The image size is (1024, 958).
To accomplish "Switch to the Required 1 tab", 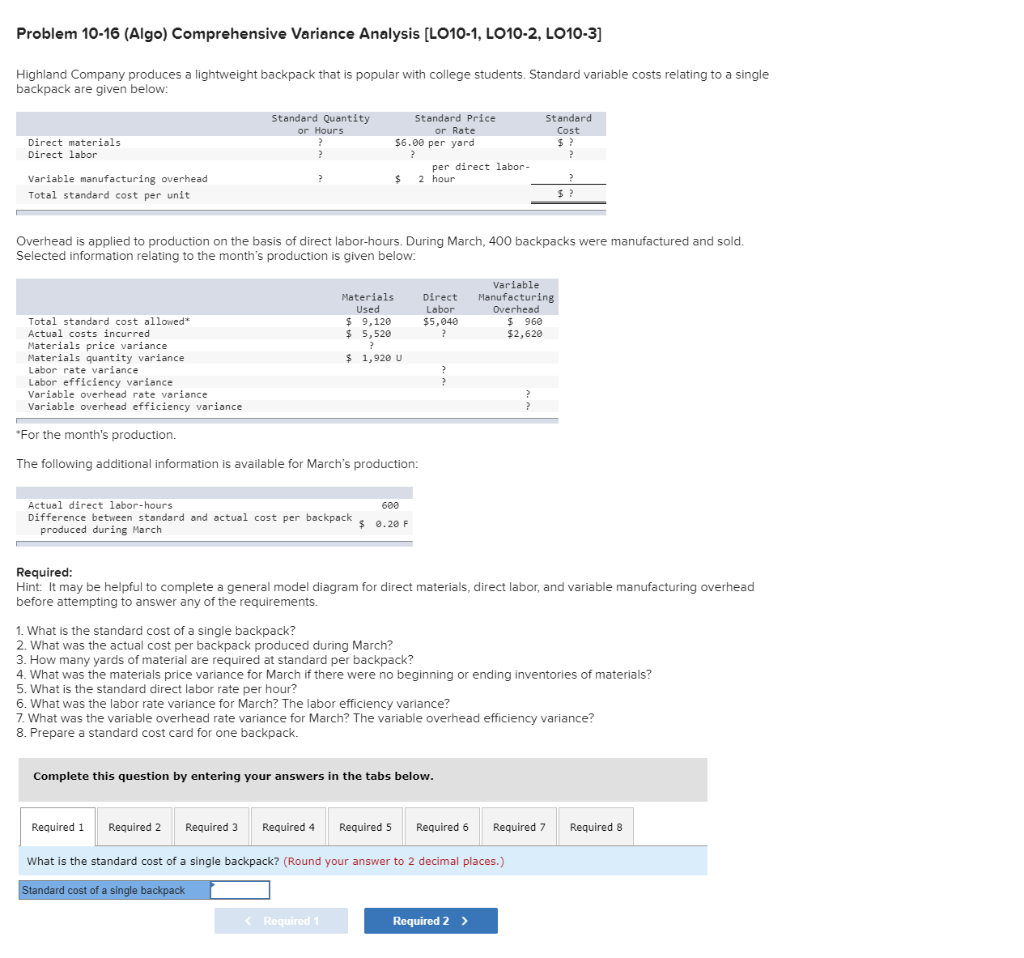I will pos(57,826).
